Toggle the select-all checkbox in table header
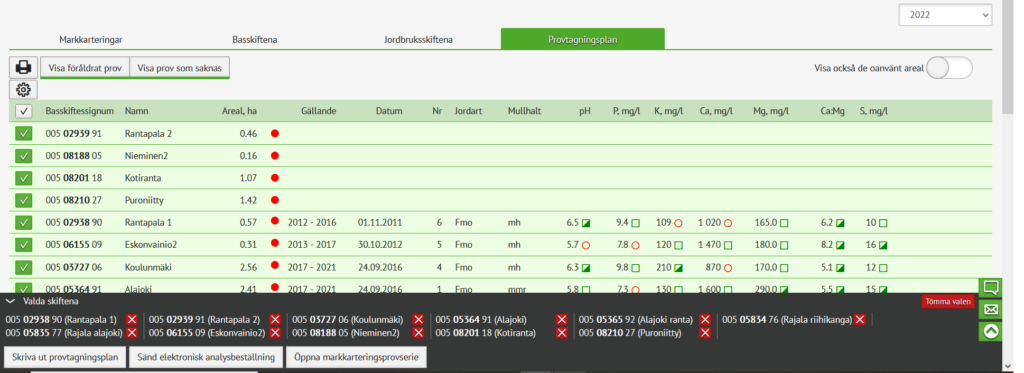Screen dimensions: 1024x373 [24, 112]
